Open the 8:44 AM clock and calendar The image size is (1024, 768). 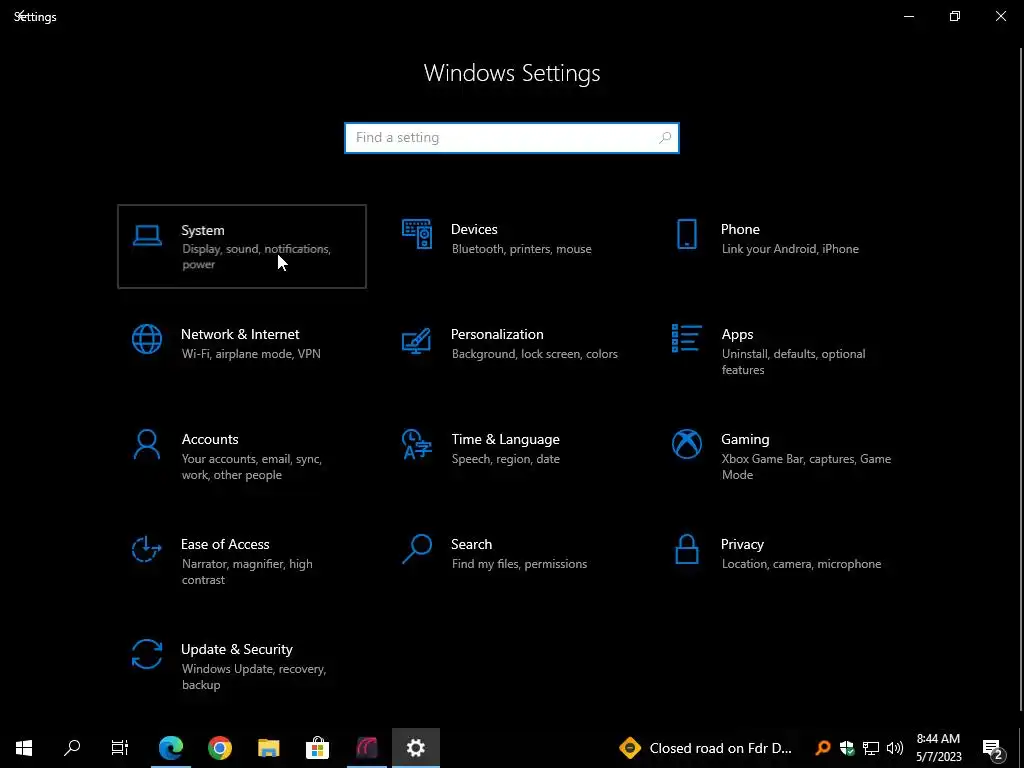938,748
